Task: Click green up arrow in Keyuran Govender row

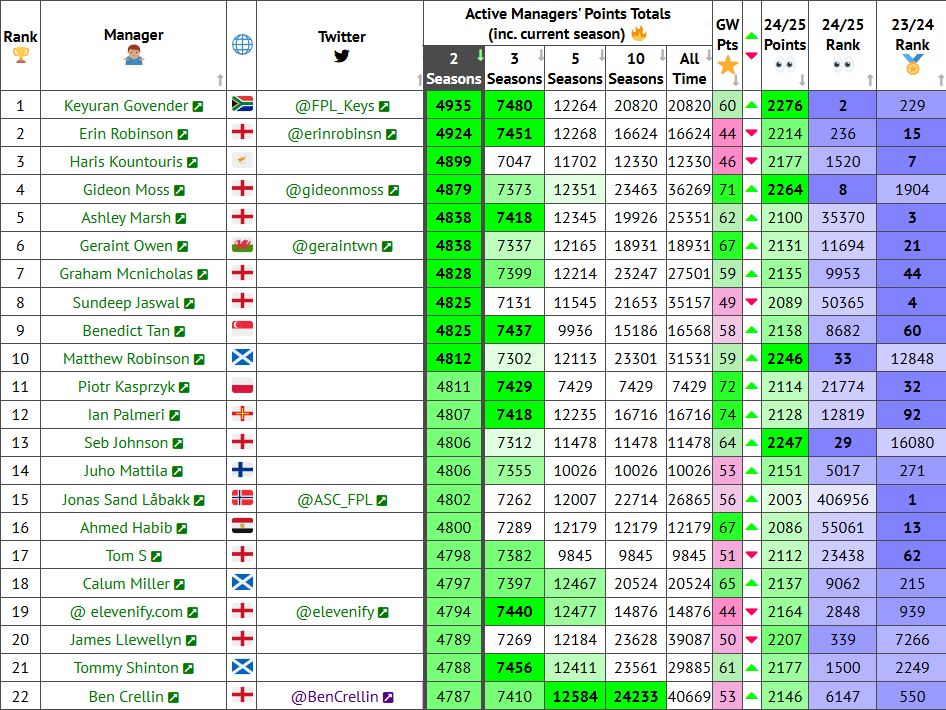Action: tap(751, 106)
